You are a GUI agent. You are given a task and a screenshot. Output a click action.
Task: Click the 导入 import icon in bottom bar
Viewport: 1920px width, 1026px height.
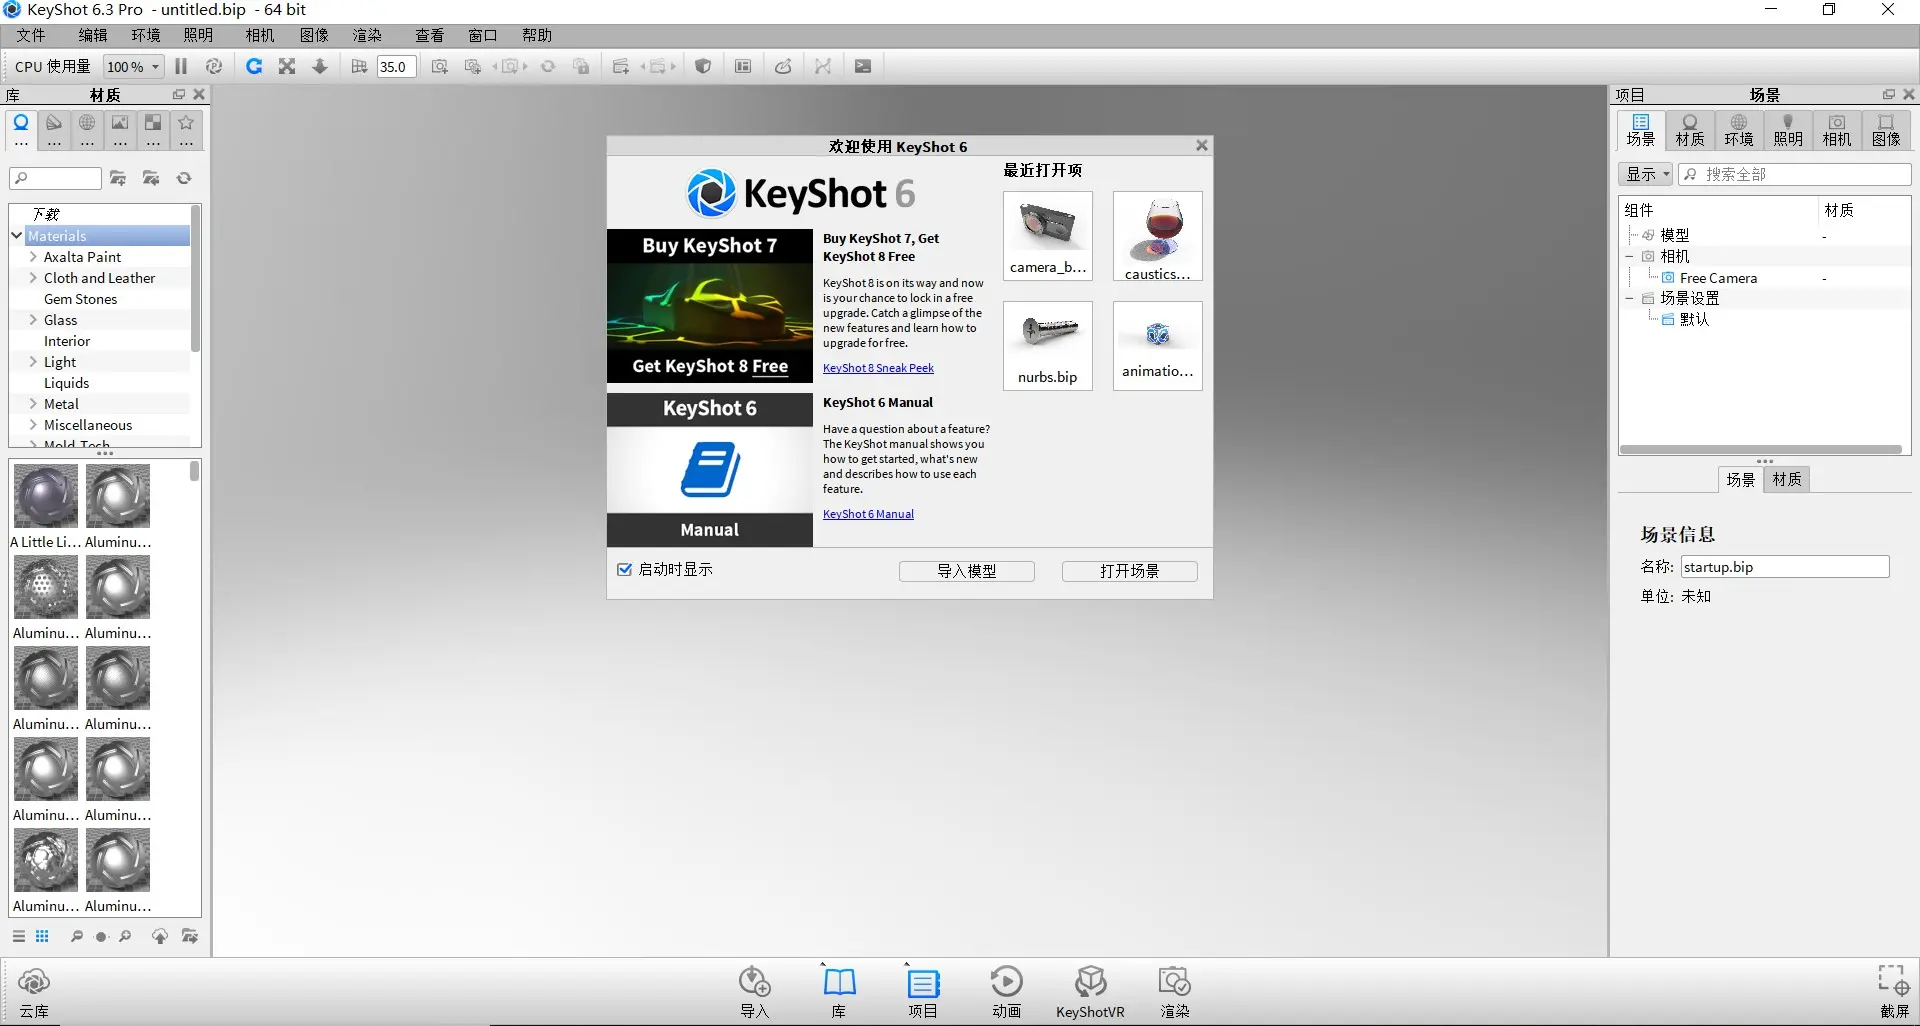755,992
